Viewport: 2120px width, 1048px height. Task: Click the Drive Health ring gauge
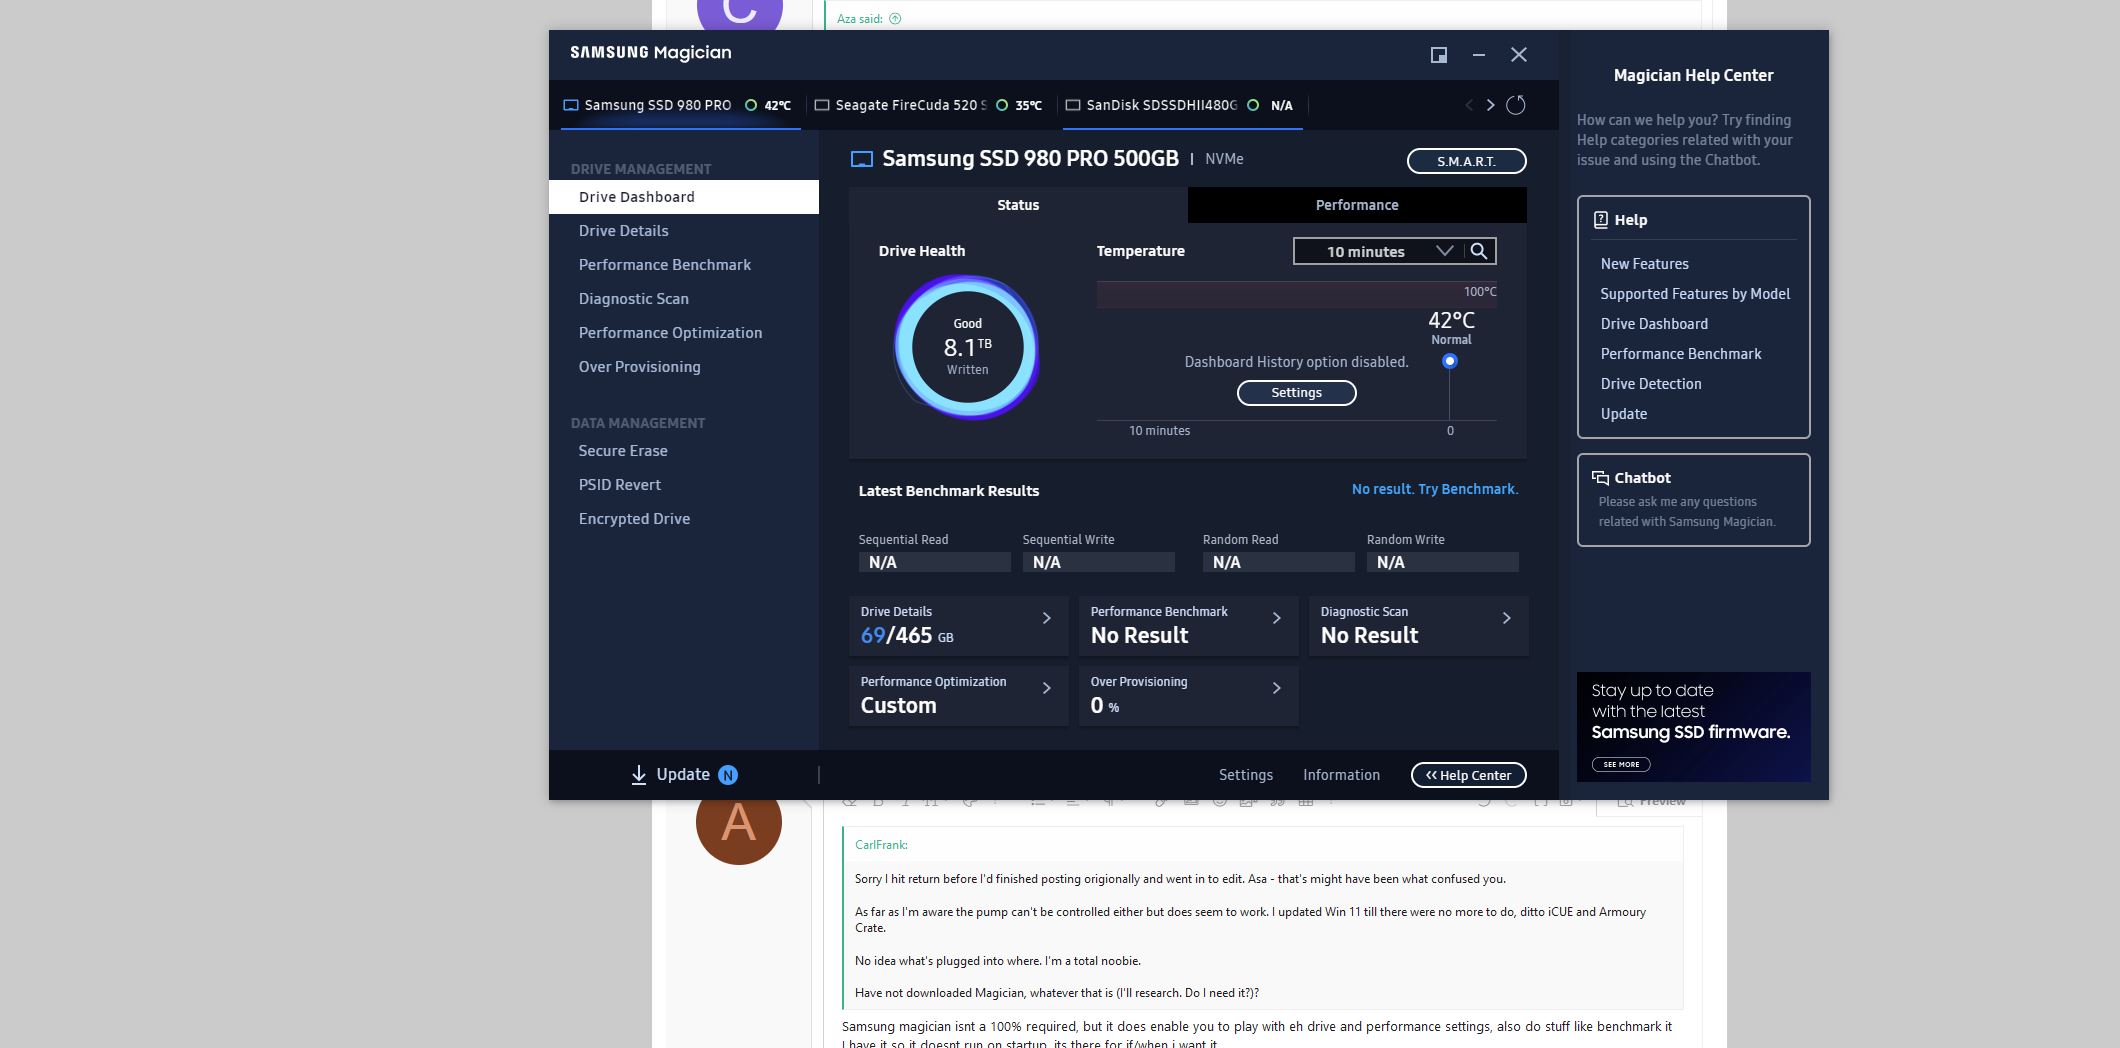point(967,347)
